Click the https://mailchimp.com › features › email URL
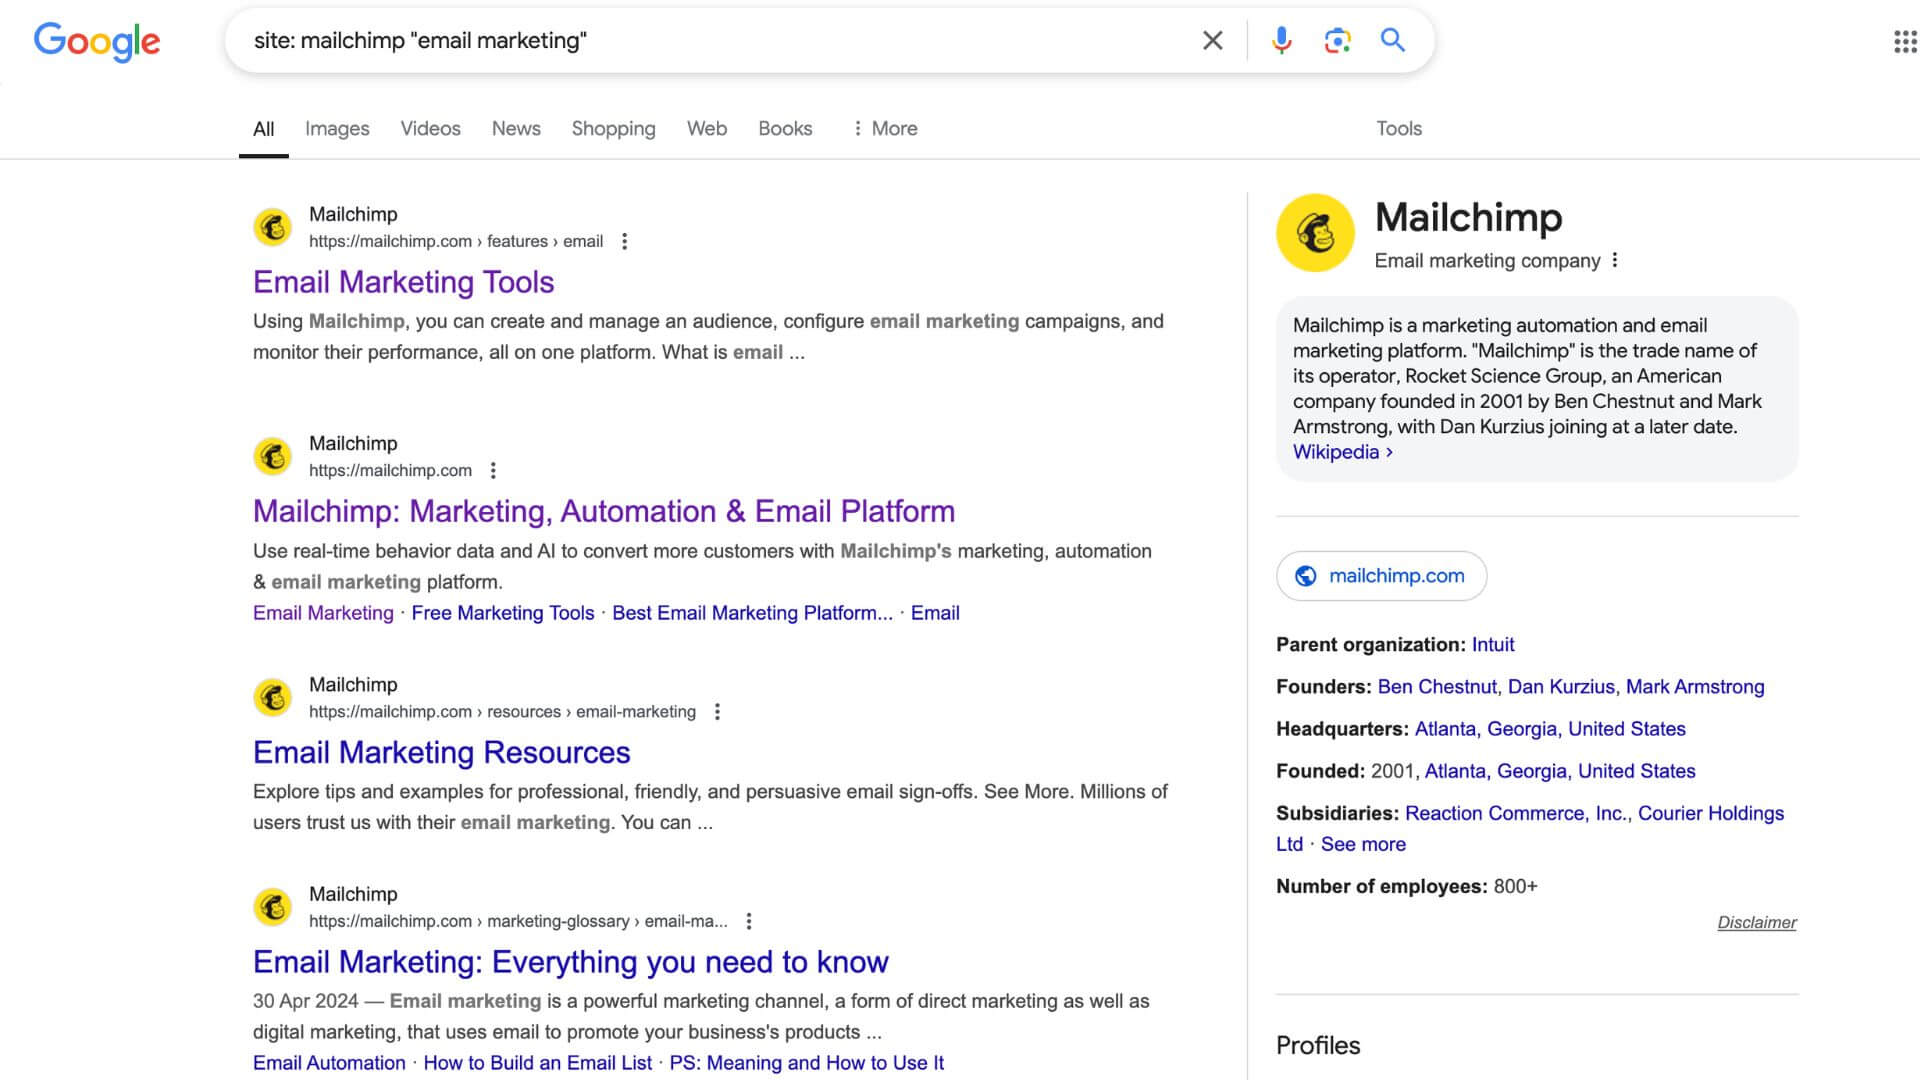The width and height of the screenshot is (1920, 1080). pos(456,241)
